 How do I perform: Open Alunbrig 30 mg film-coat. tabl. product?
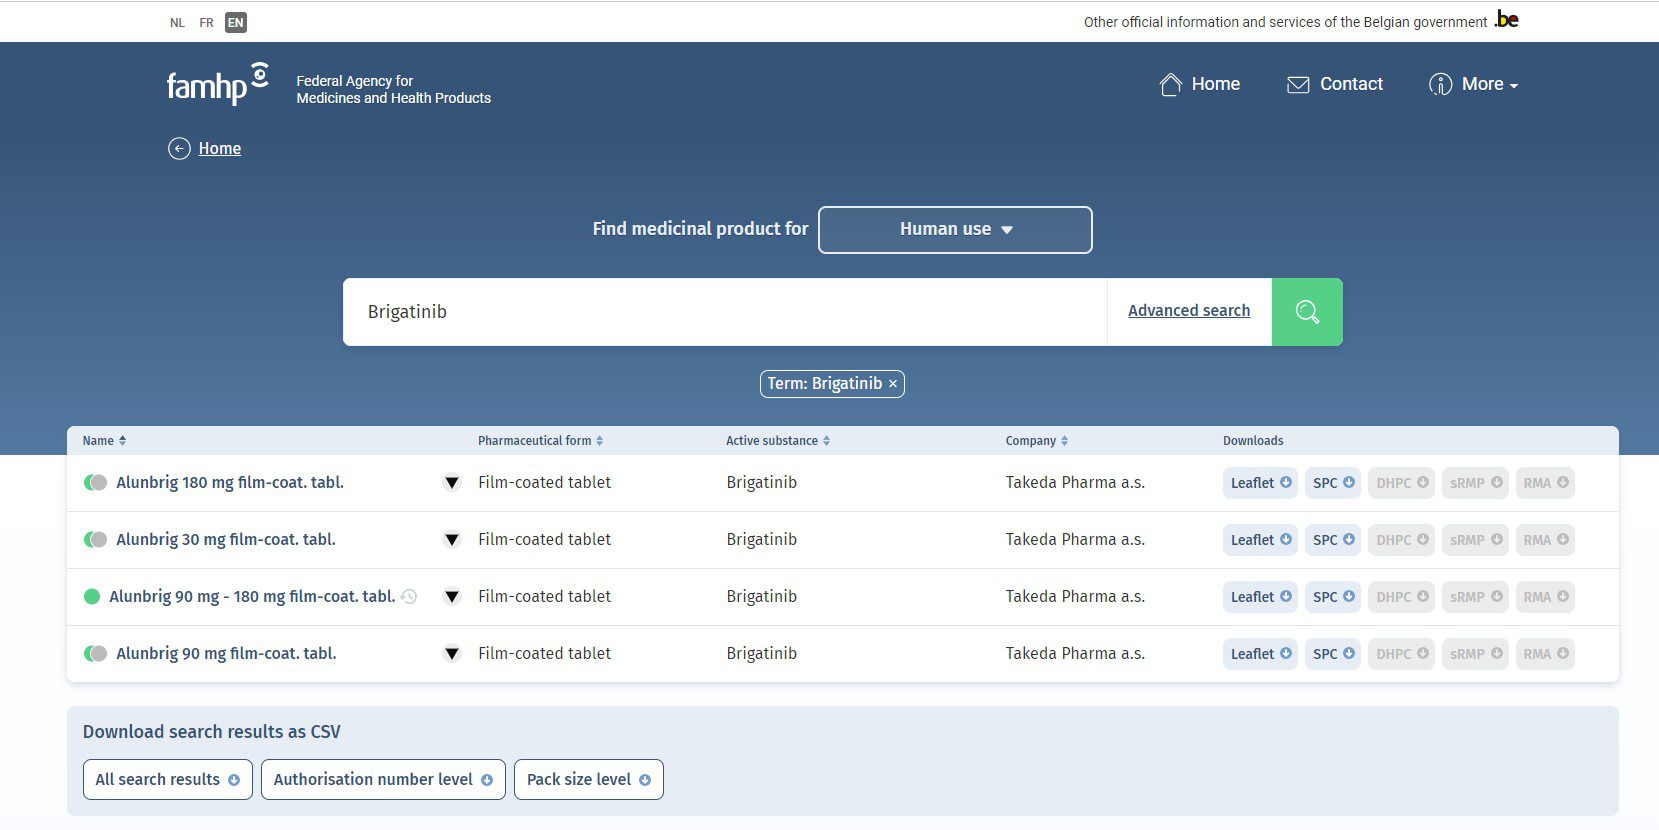pyautogui.click(x=226, y=540)
